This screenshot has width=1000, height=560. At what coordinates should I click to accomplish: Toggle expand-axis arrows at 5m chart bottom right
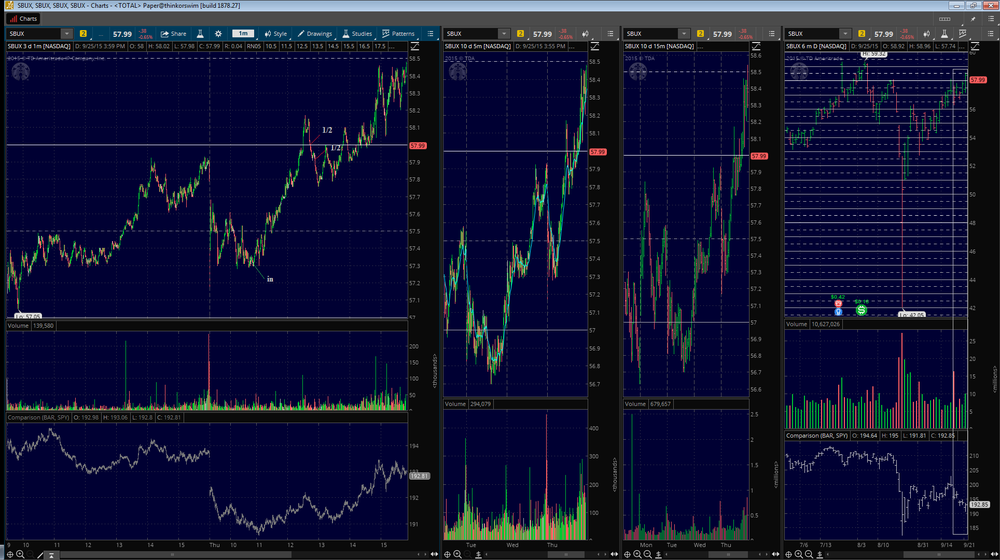tap(614, 554)
